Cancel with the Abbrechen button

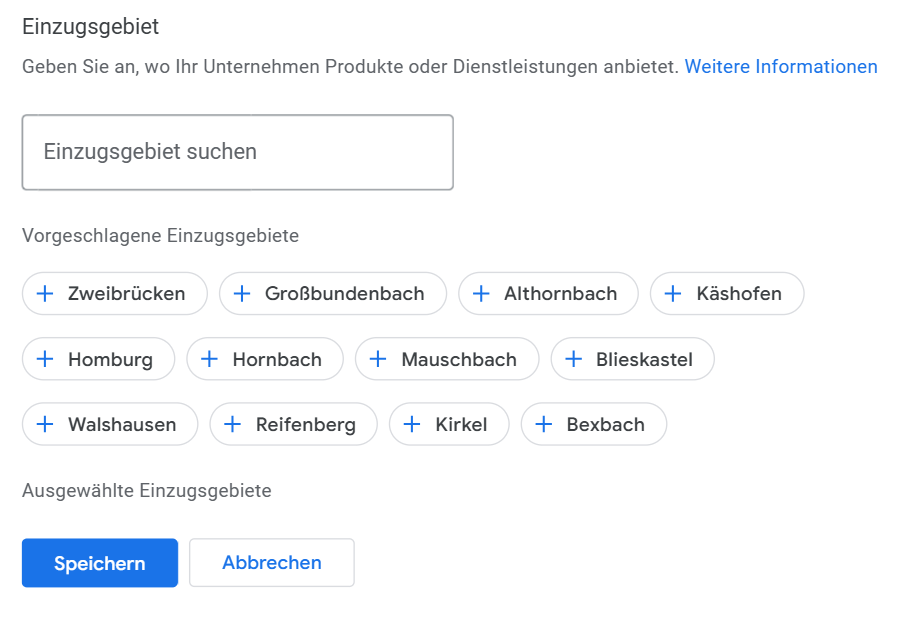[x=272, y=563]
